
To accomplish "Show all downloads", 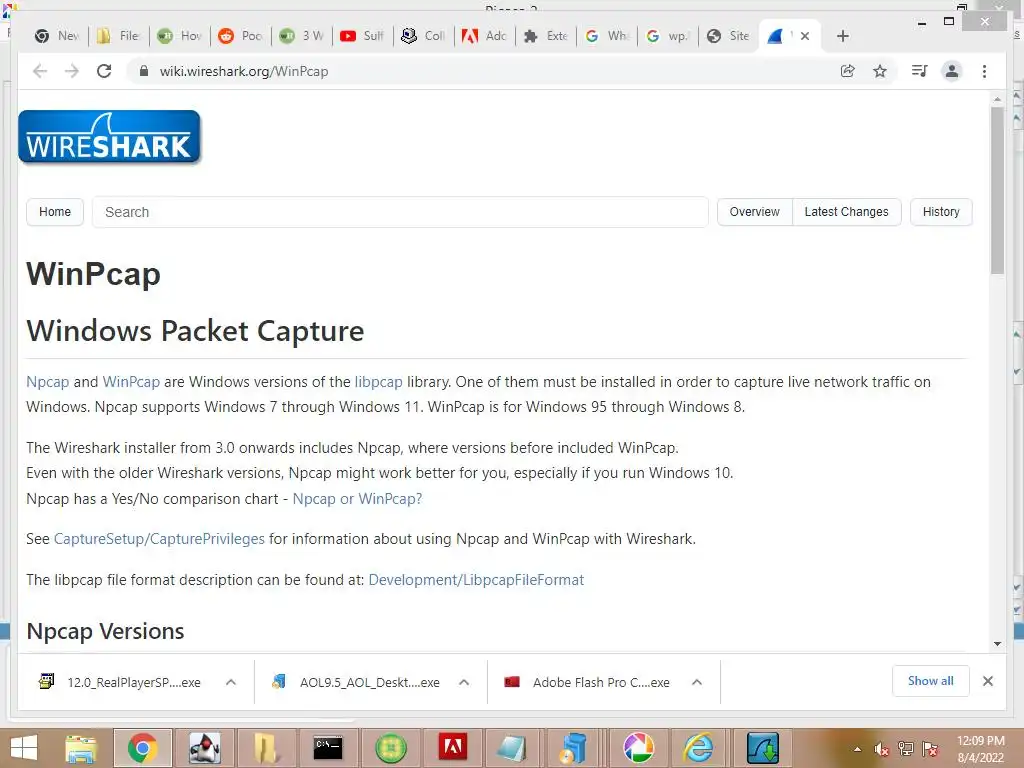I will [931, 681].
